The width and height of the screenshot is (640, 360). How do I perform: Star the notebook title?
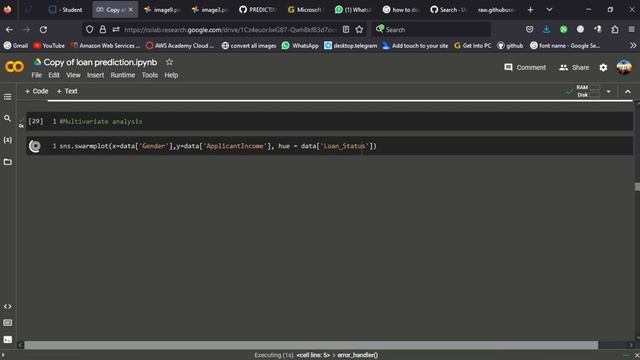(169, 62)
